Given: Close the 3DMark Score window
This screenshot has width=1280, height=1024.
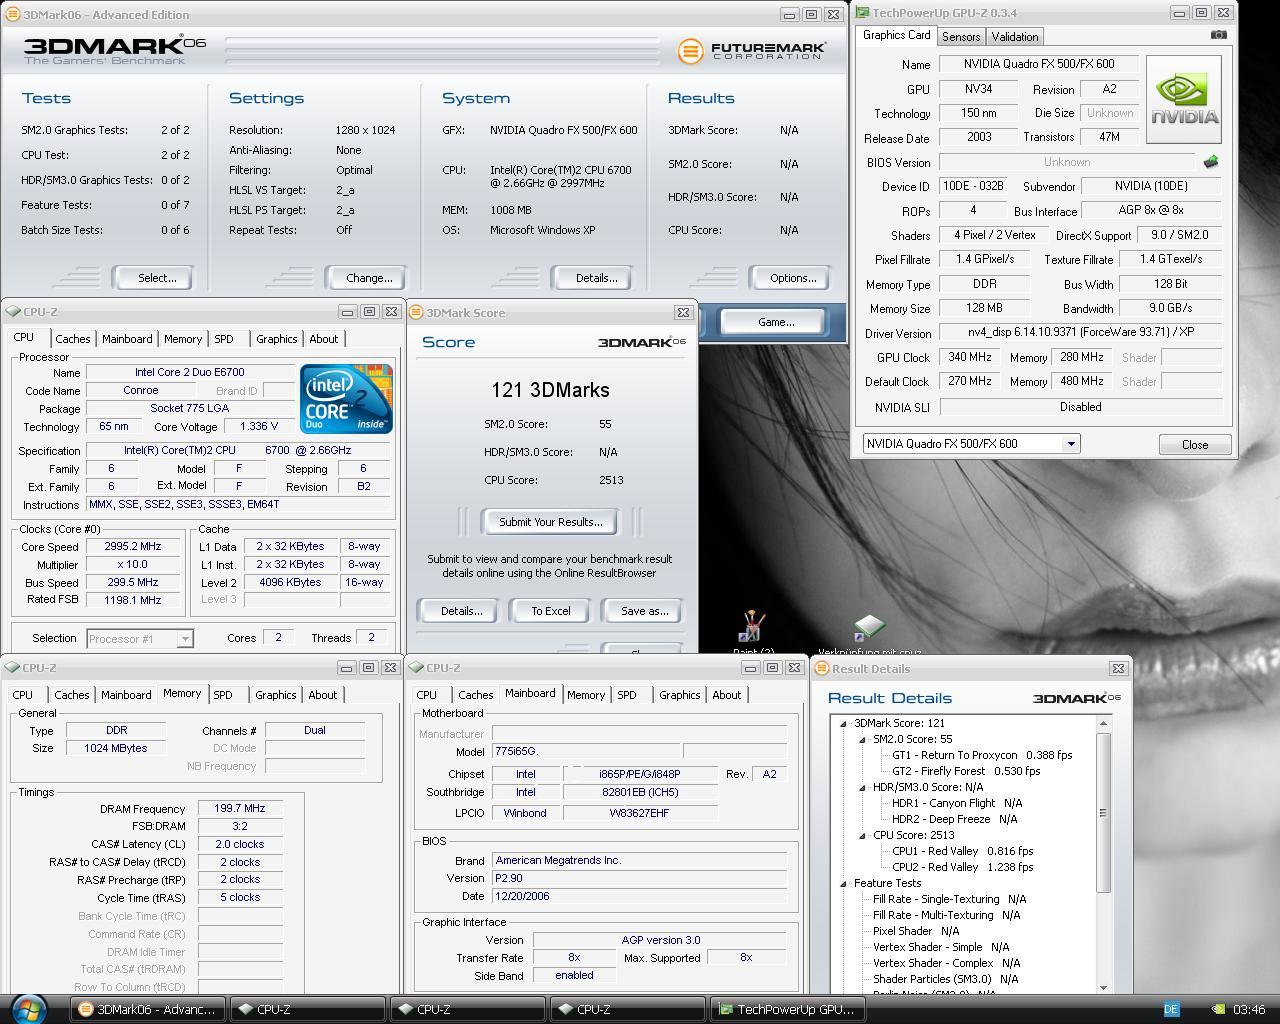Looking at the screenshot, I should (683, 312).
